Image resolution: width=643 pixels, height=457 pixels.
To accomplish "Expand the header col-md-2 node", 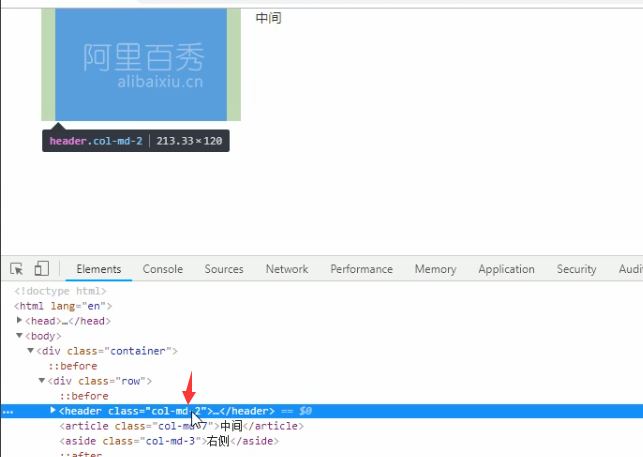I will 52,410.
